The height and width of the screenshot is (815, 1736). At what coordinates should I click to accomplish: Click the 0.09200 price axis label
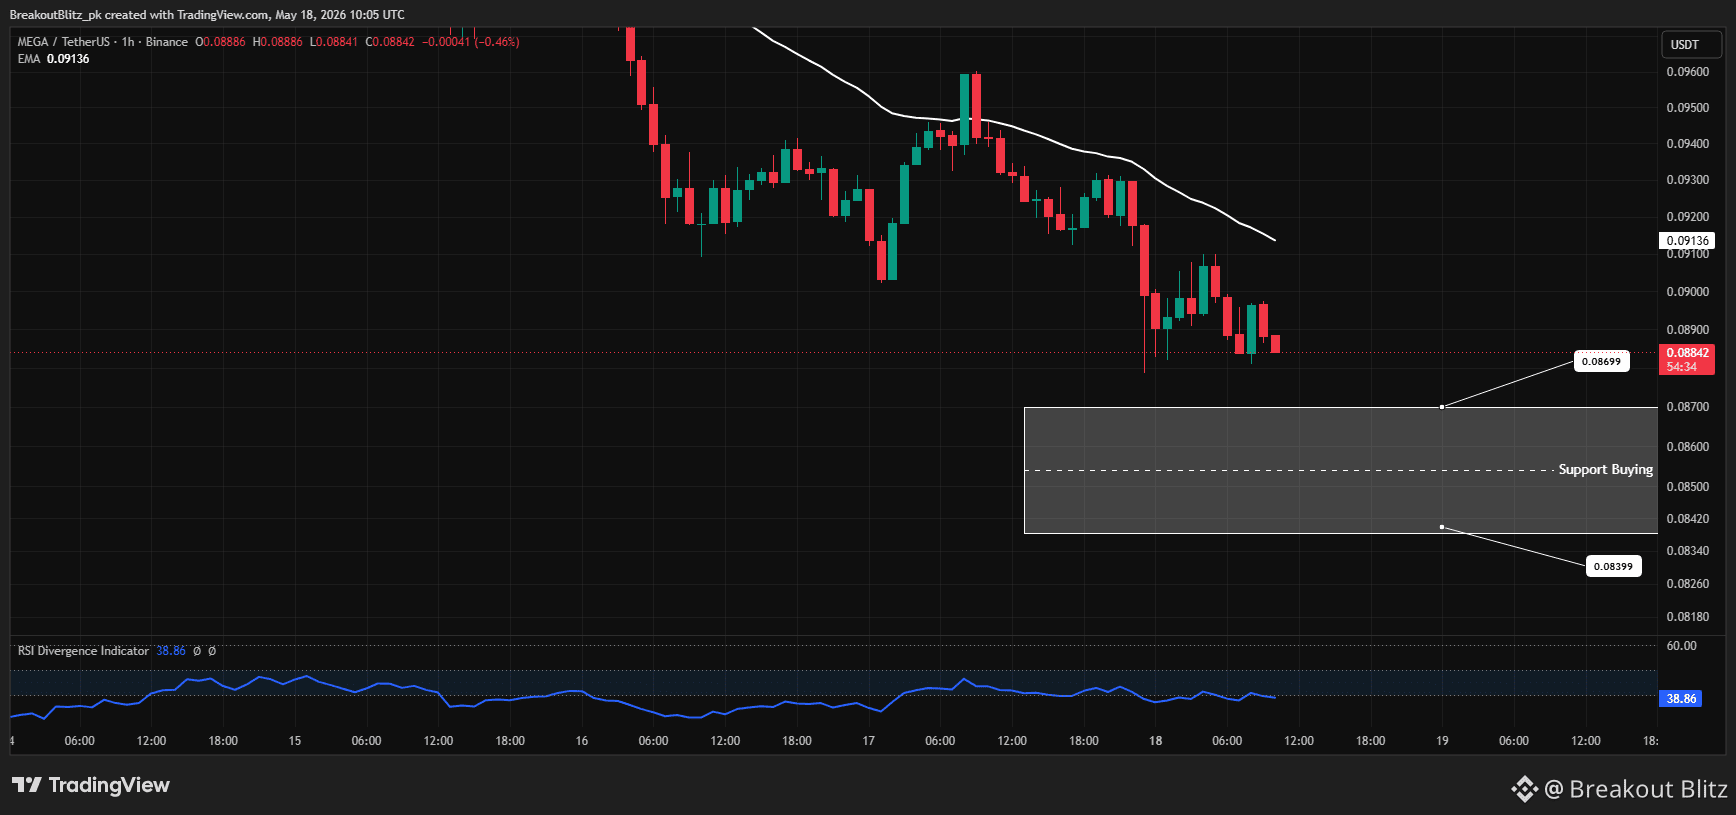coord(1687,217)
